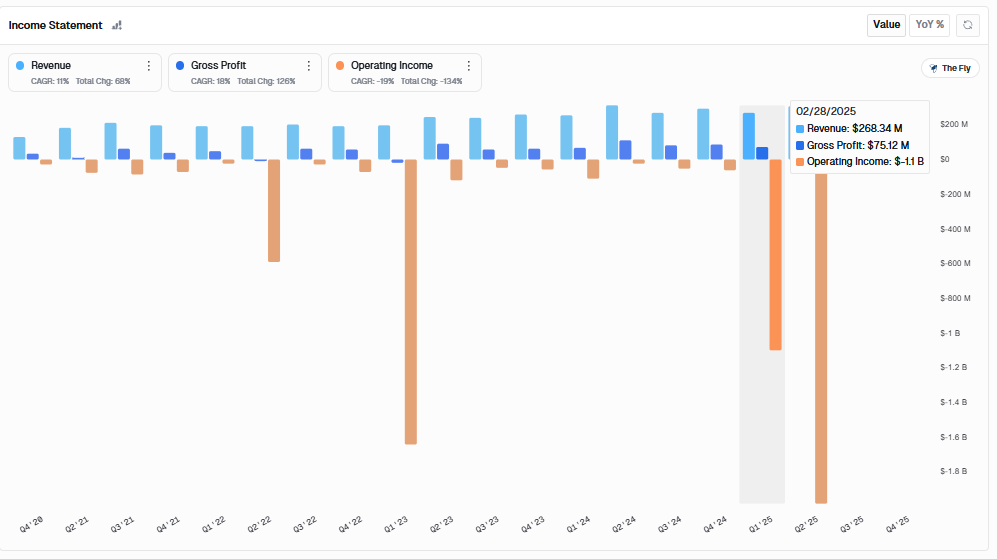Click the Q4 '20 x-axis label
The image size is (997, 559).
(32, 524)
